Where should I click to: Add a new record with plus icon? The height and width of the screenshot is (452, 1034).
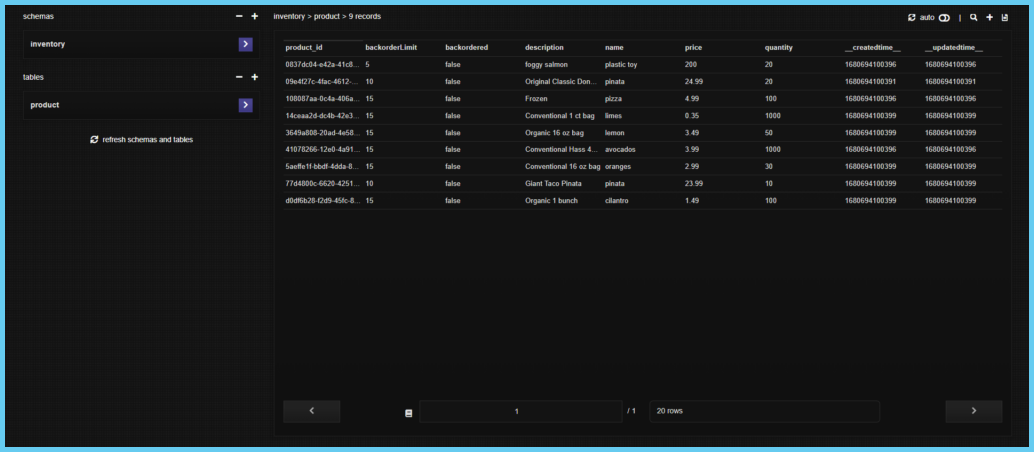(989, 17)
